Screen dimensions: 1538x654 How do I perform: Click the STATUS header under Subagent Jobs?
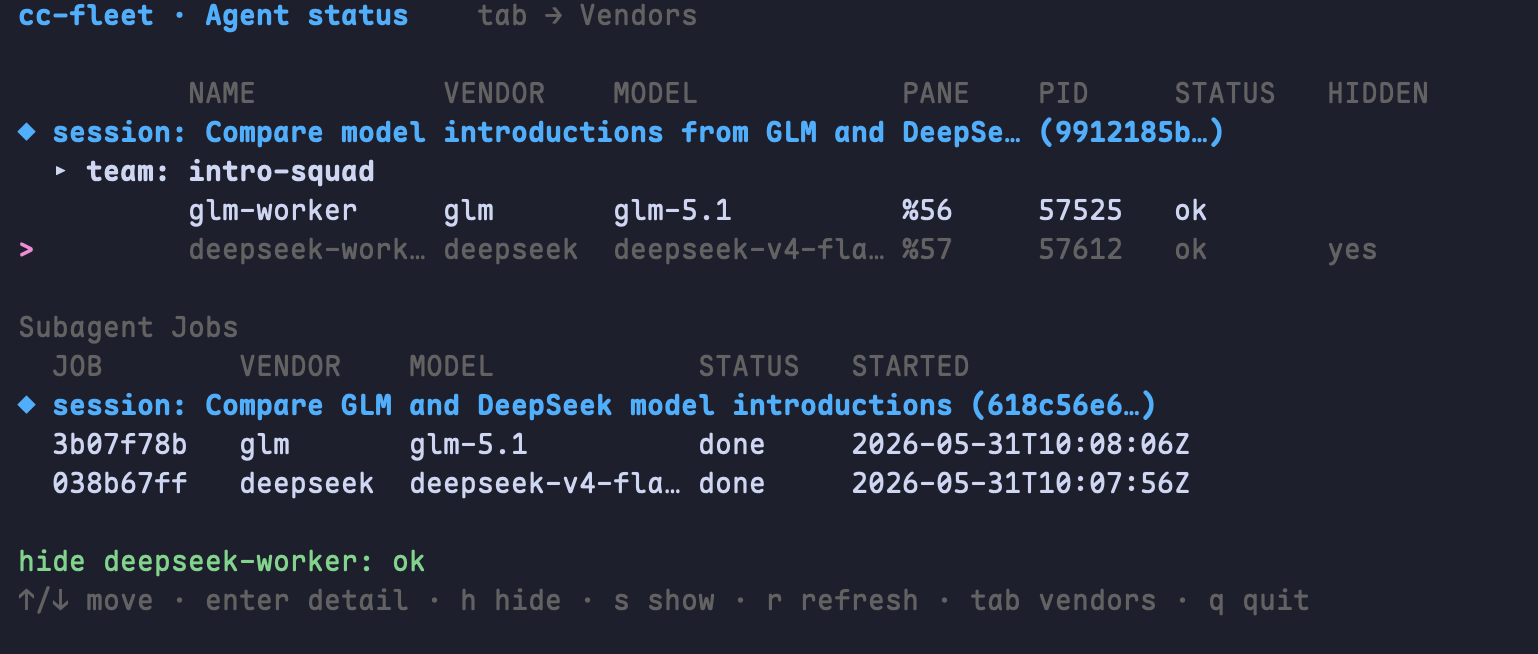[x=749, y=366]
